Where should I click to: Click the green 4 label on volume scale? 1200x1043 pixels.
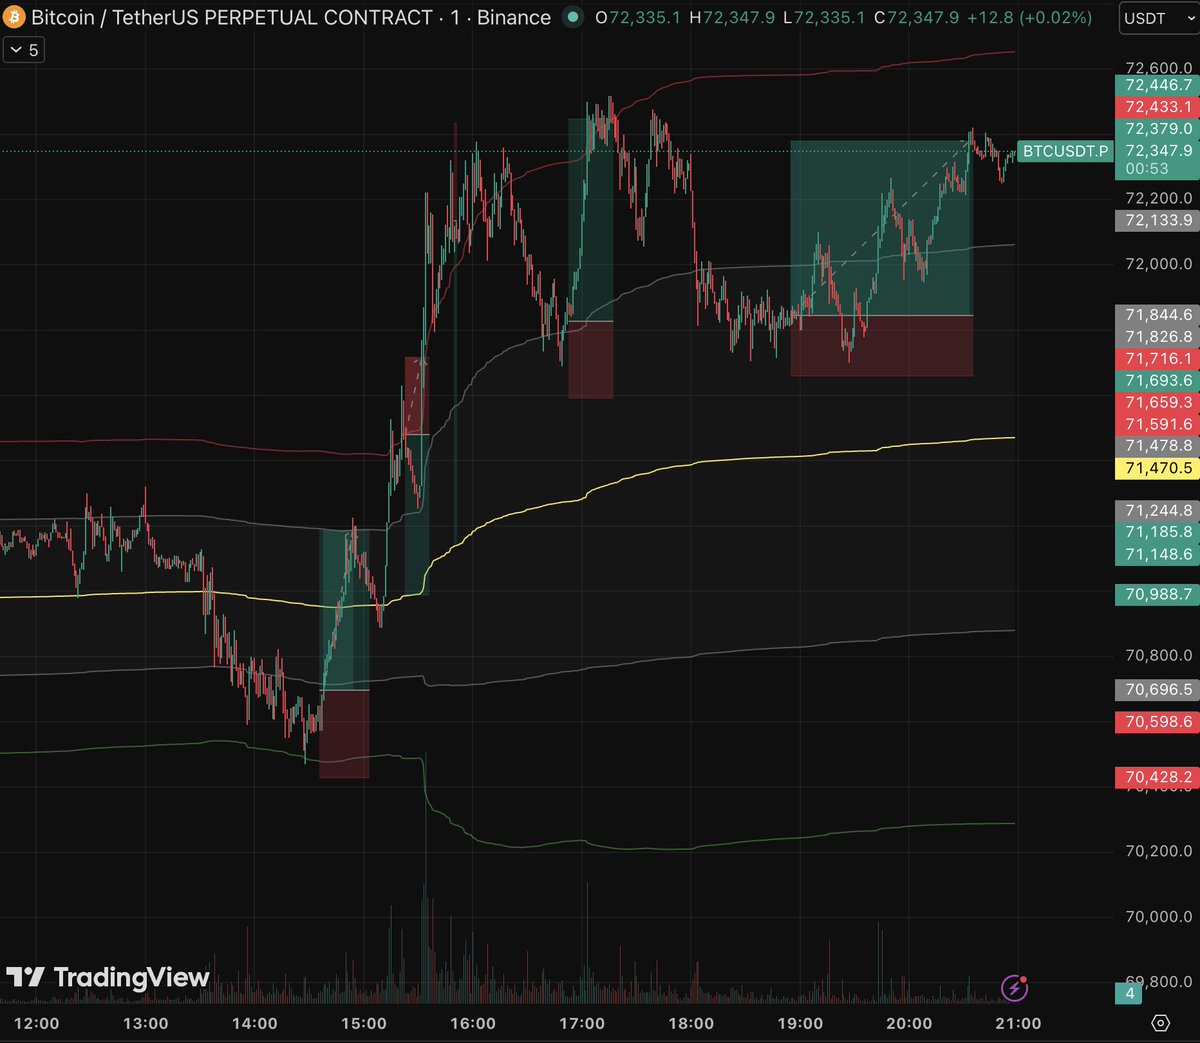[x=1130, y=993]
